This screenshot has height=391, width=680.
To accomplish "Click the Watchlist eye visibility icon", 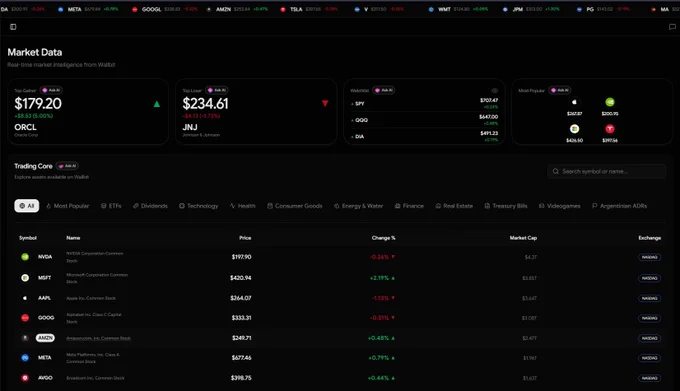I will pos(494,91).
